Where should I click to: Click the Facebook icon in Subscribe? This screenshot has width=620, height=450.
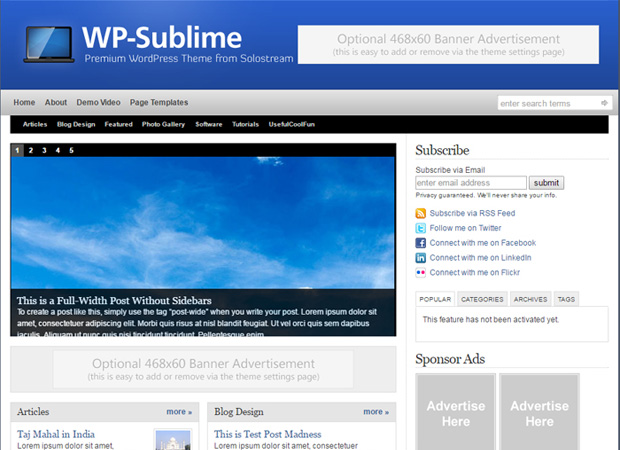(420, 243)
